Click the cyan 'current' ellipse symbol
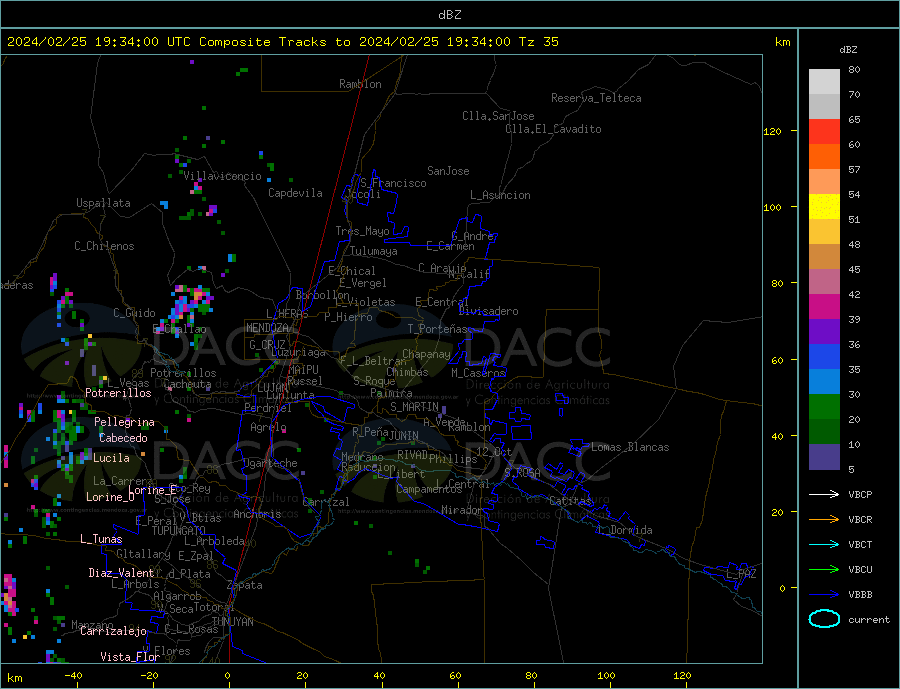The width and height of the screenshot is (900, 689). 824,619
